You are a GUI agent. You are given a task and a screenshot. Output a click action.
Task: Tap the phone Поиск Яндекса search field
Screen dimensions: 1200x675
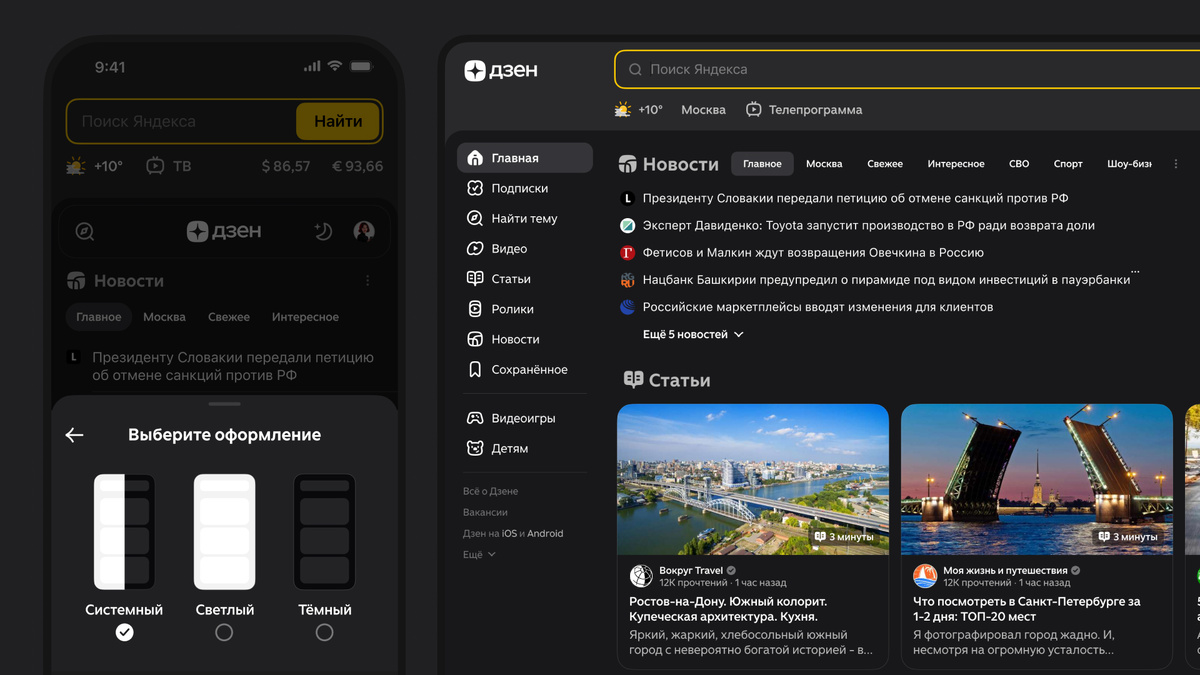181,121
